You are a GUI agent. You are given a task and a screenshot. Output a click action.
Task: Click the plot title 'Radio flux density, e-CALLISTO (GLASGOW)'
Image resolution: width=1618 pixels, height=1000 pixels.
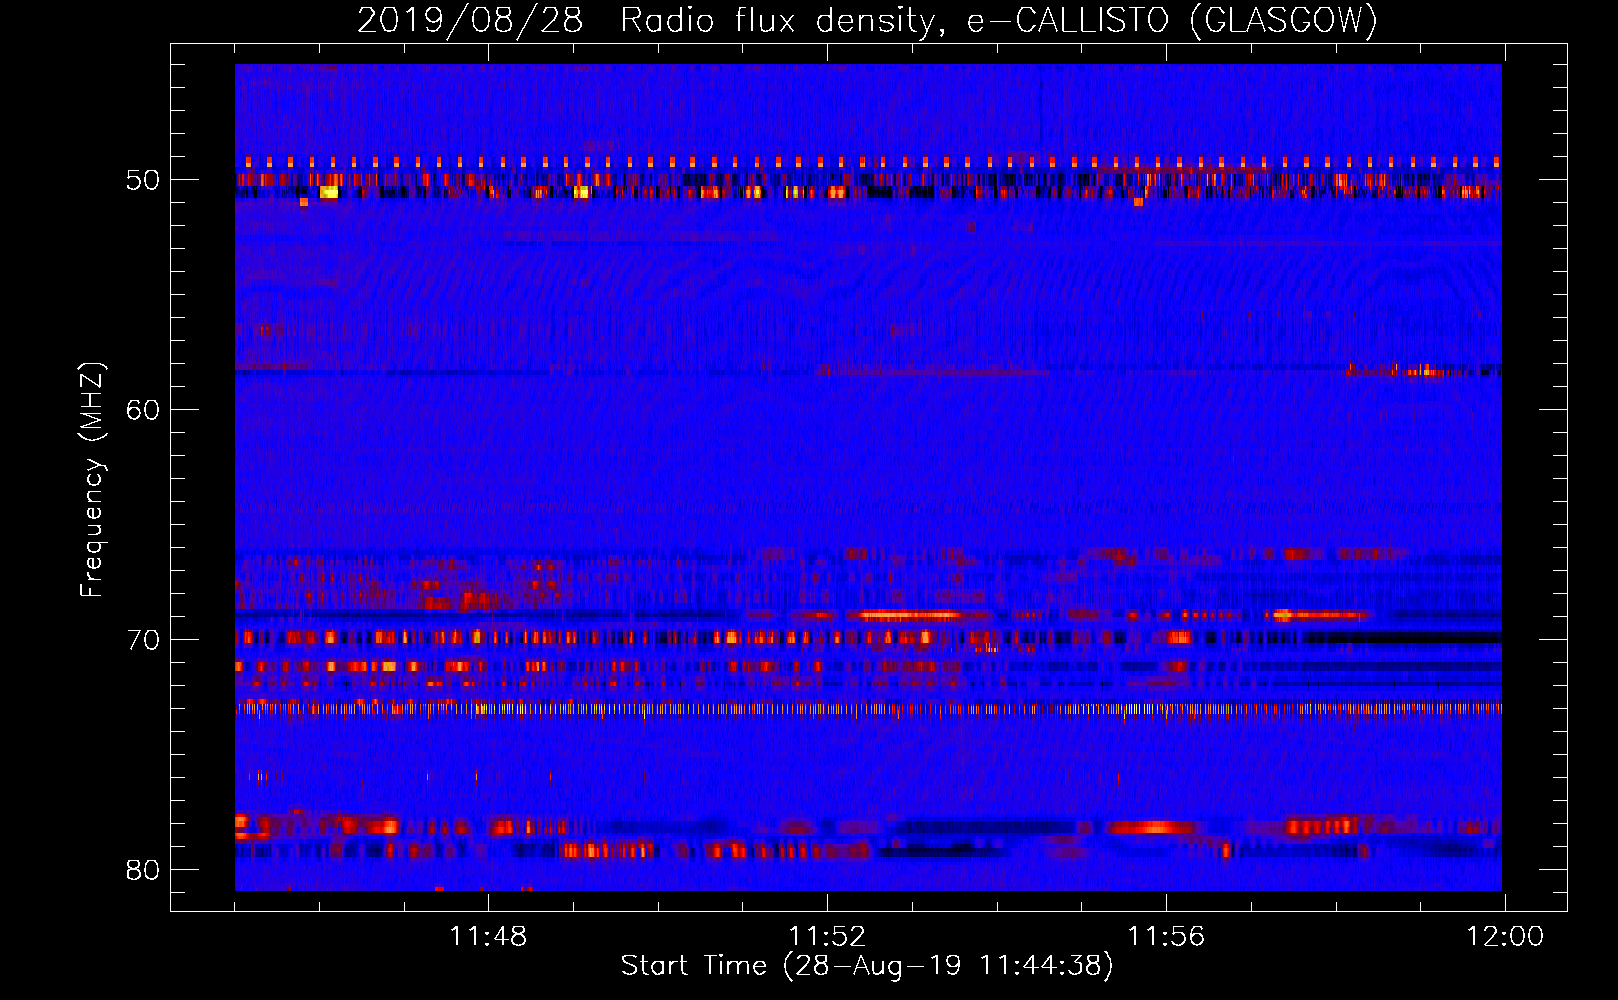coord(999,20)
